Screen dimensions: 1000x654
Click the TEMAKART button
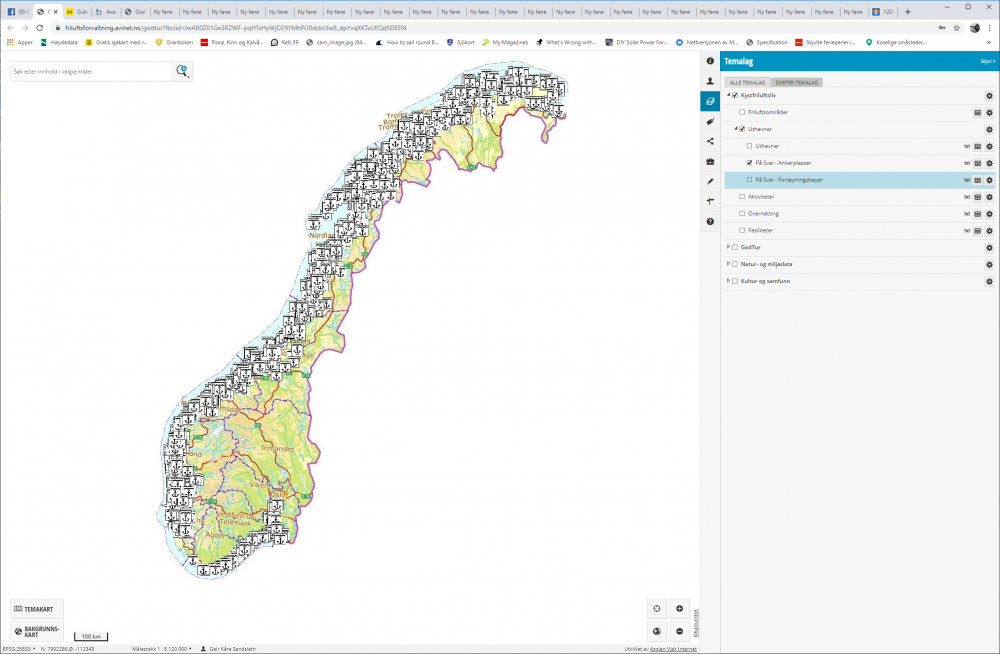coord(37,609)
